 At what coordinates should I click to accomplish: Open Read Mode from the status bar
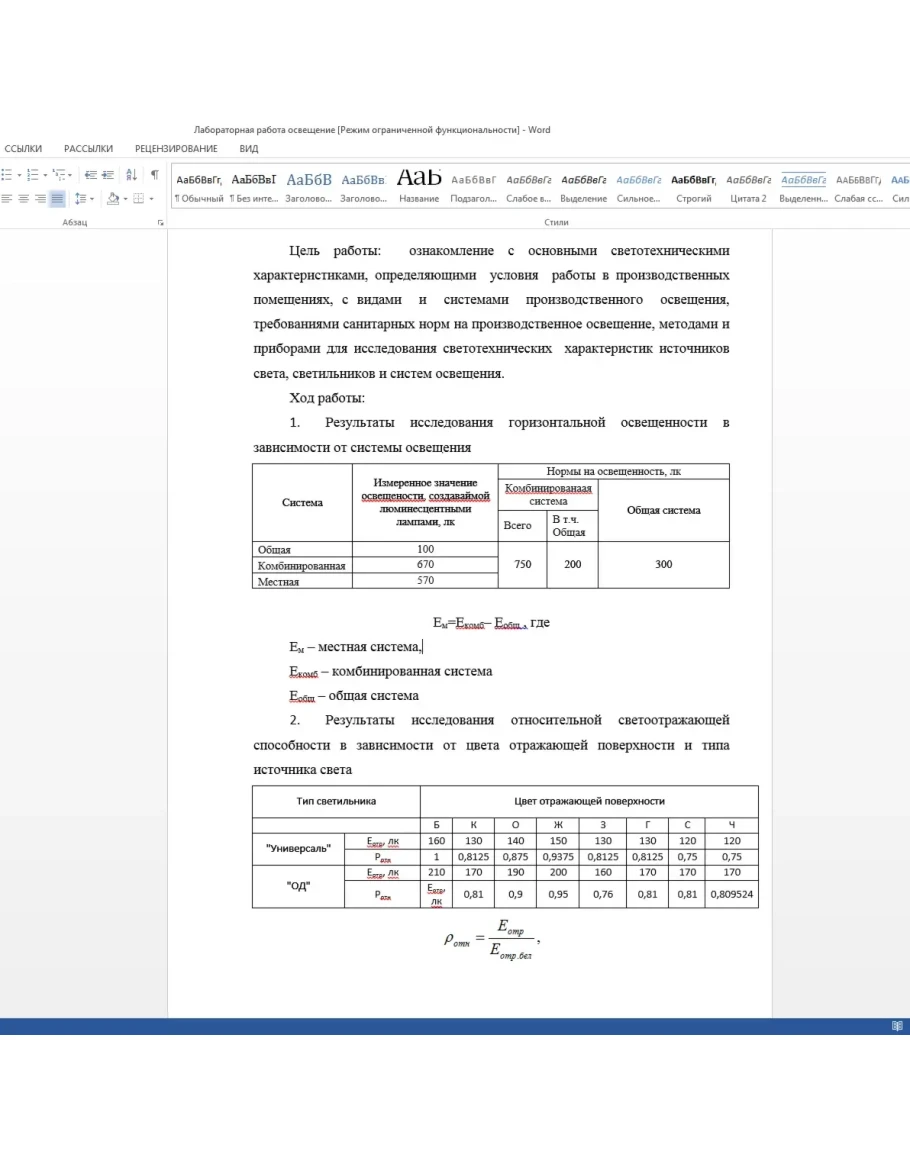point(896,1026)
